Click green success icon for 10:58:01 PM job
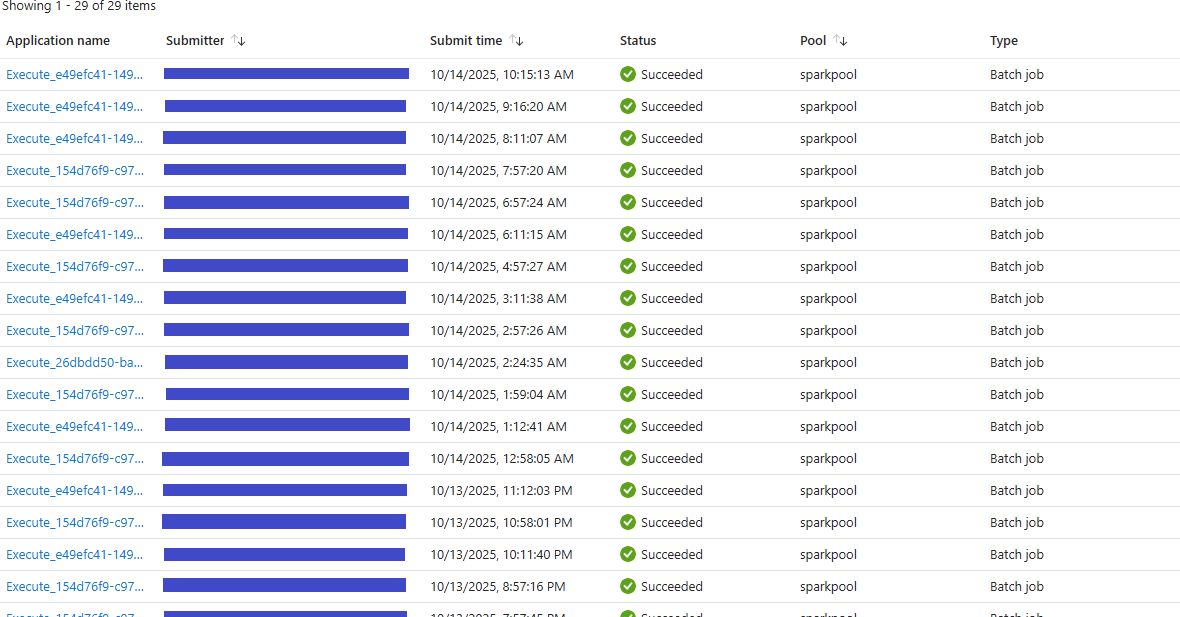The width and height of the screenshot is (1180, 617). [x=628, y=521]
